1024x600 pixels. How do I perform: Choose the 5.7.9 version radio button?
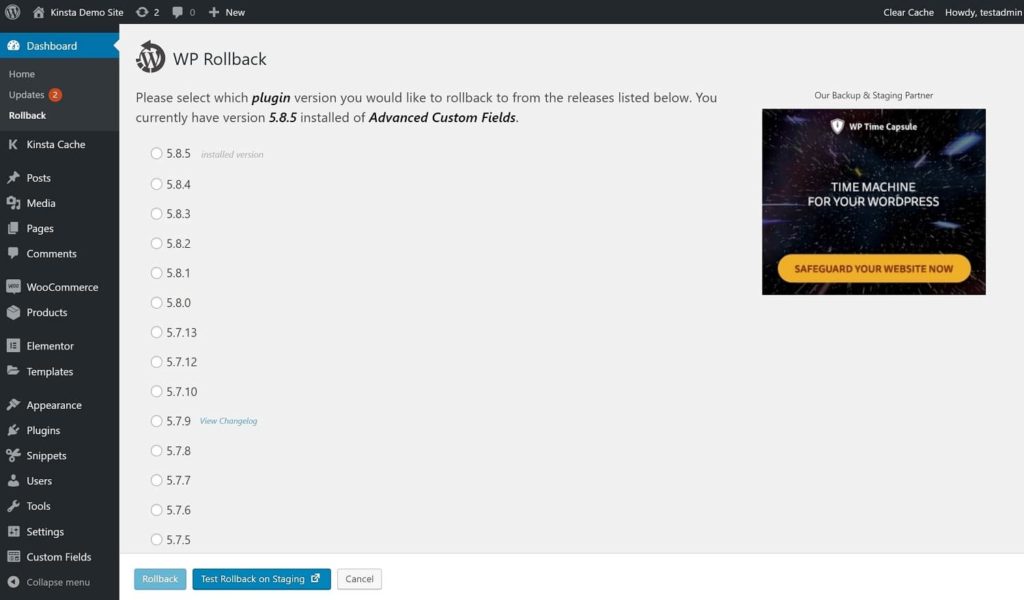157,421
